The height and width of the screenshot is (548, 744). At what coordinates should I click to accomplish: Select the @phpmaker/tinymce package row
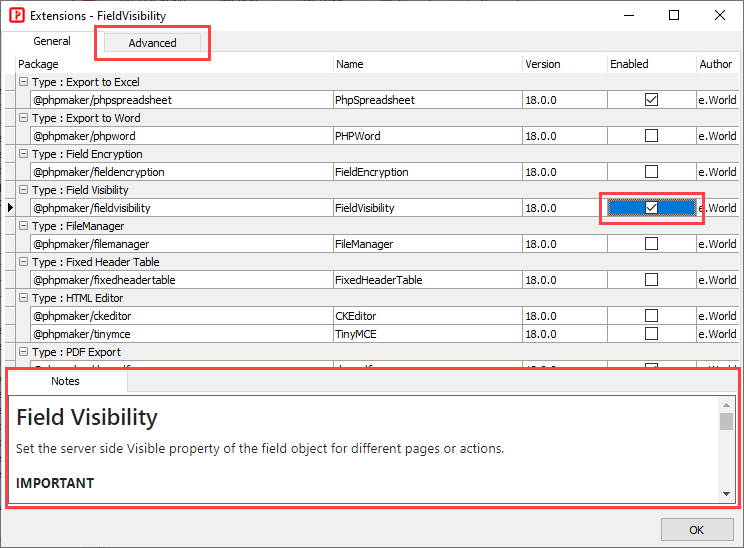click(180, 334)
